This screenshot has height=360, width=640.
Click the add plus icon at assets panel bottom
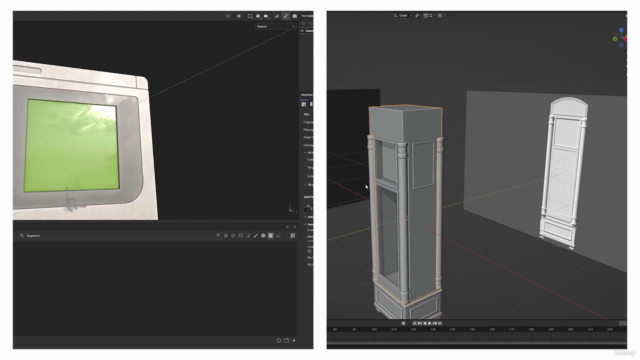click(294, 340)
